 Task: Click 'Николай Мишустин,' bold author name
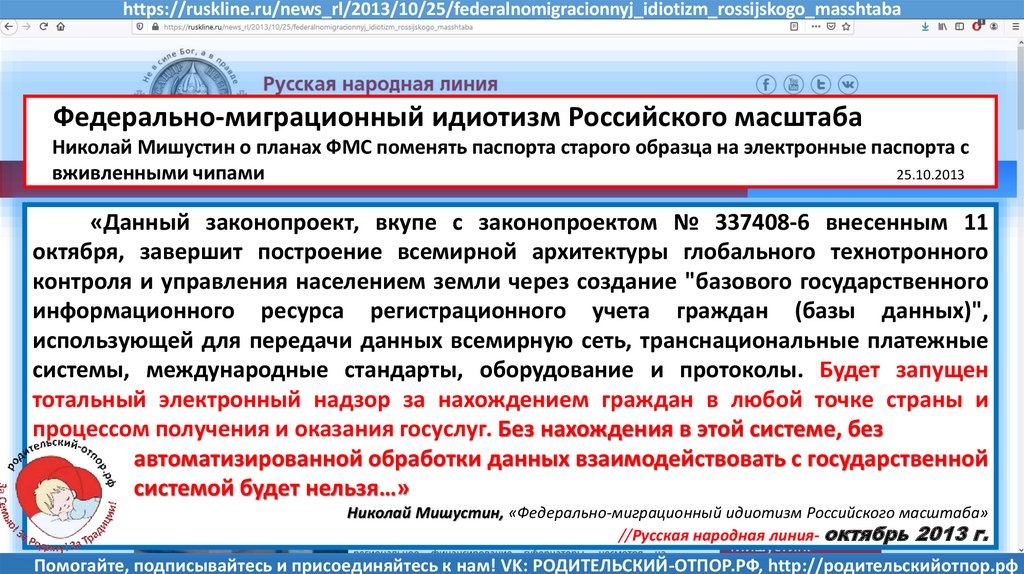coord(425,513)
